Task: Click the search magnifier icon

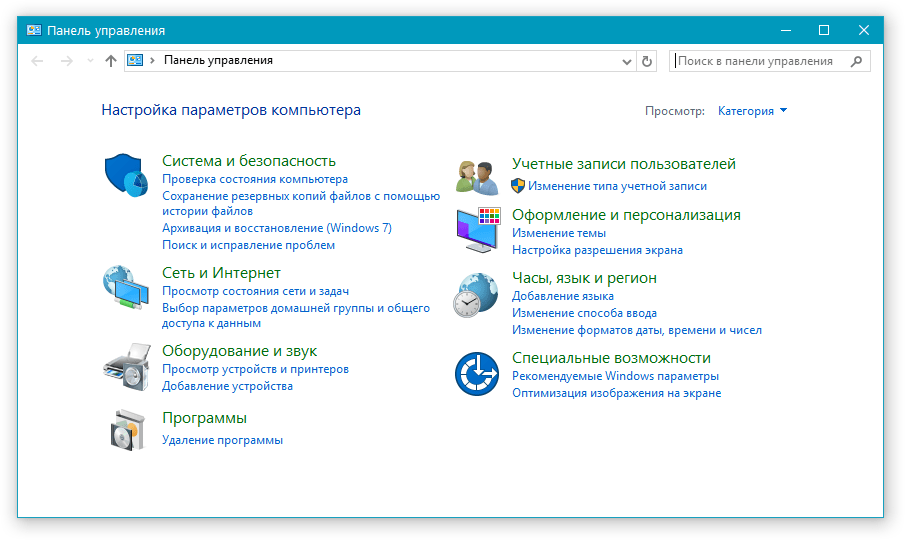Action: click(857, 61)
